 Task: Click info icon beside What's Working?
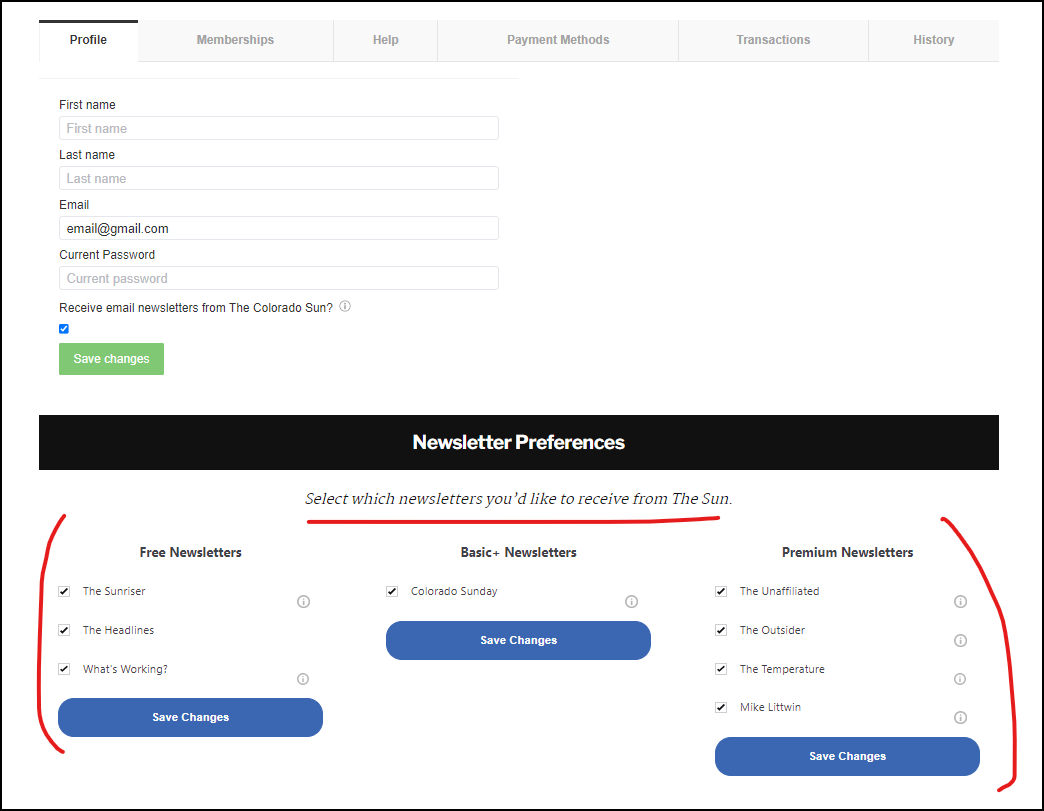click(x=303, y=678)
